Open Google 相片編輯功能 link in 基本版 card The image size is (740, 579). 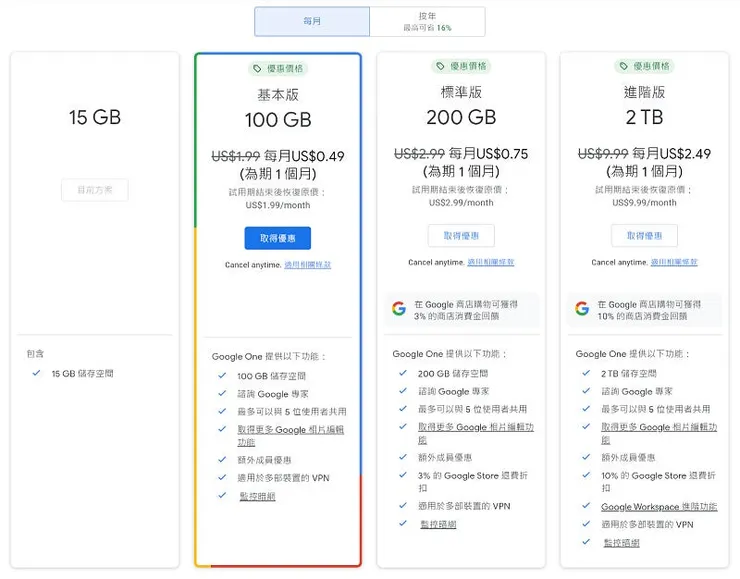290,436
